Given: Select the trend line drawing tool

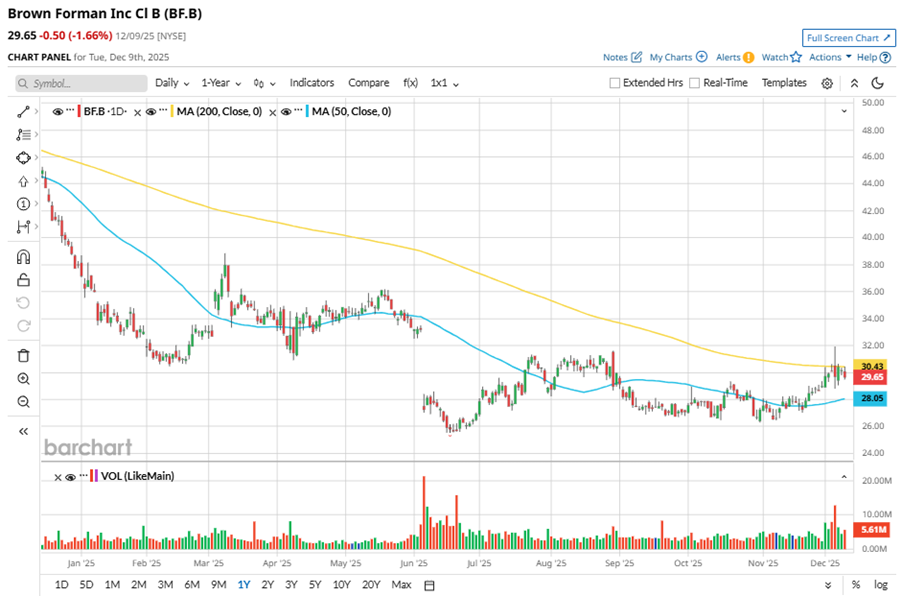Looking at the screenshot, I should coord(23,112).
